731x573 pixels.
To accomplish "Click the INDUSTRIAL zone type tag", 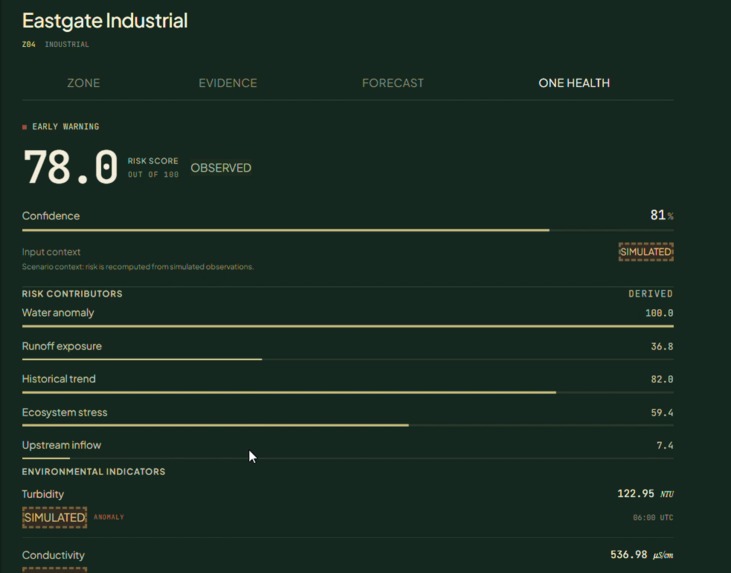I will click(67, 44).
